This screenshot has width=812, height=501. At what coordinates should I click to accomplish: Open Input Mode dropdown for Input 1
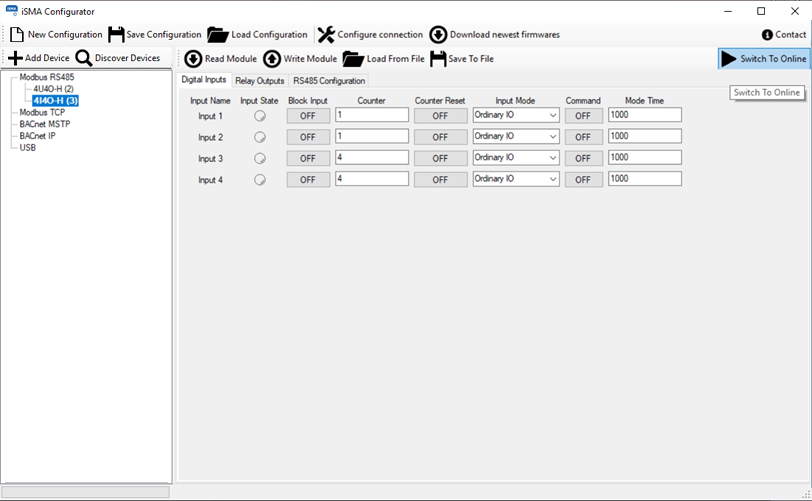click(x=516, y=116)
